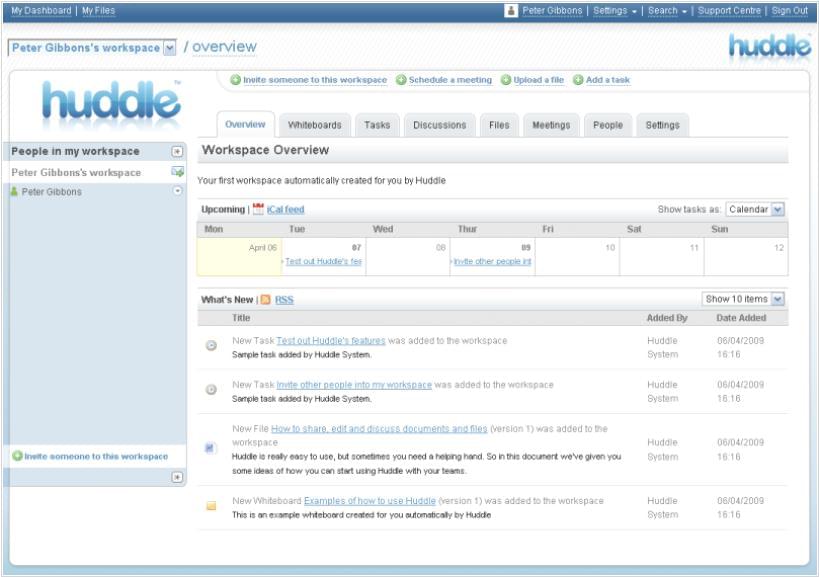Switch to the People tab
This screenshot has height=577, width=819.
[x=607, y=125]
